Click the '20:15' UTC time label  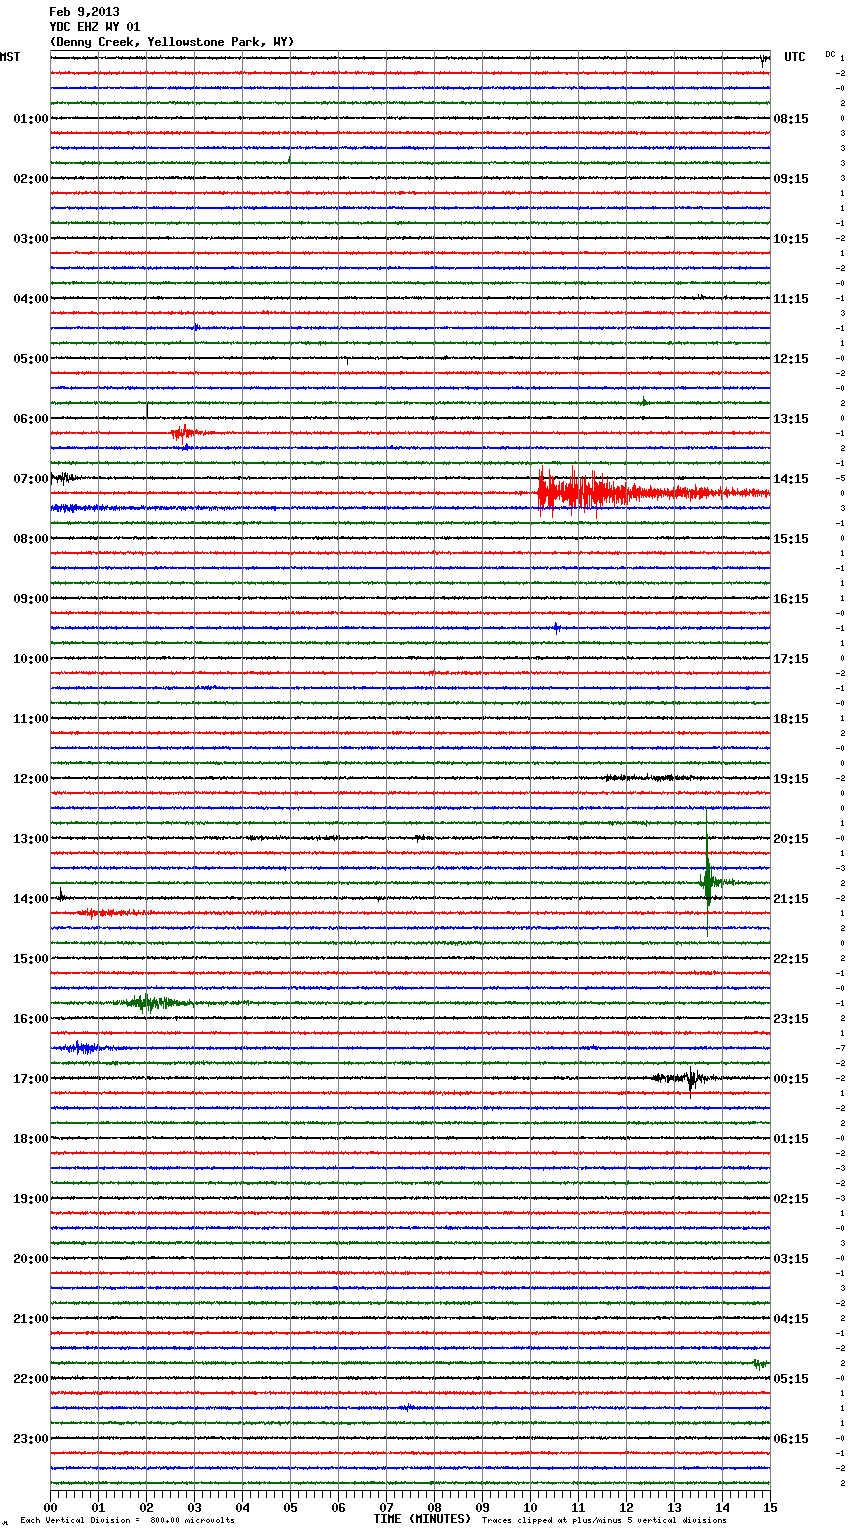pyautogui.click(x=791, y=839)
